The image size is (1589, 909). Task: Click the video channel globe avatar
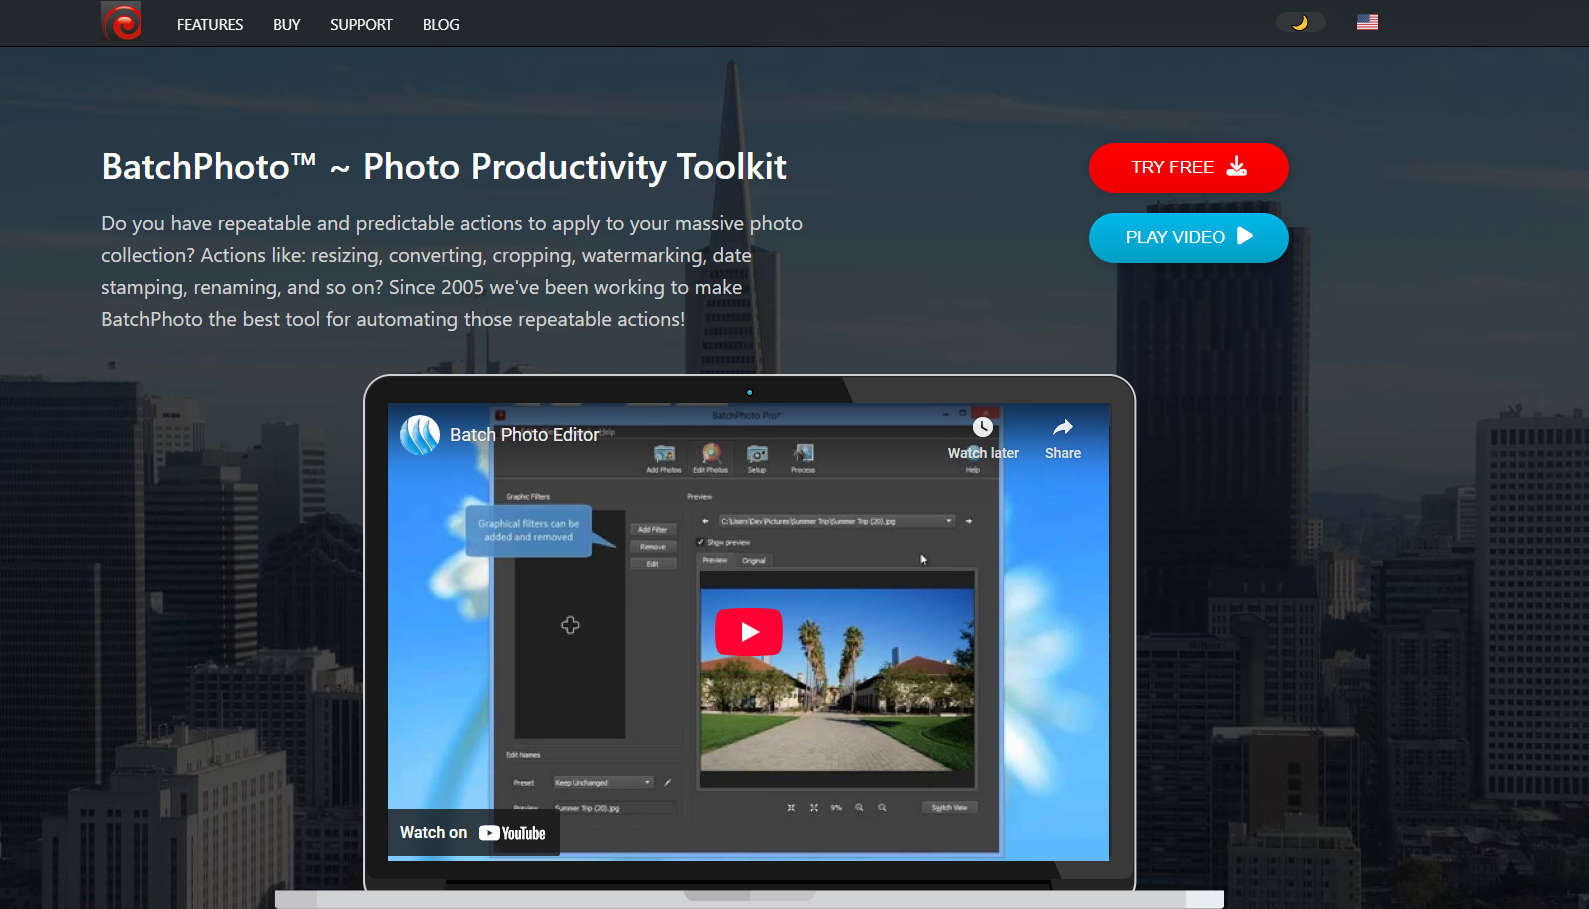coord(420,435)
